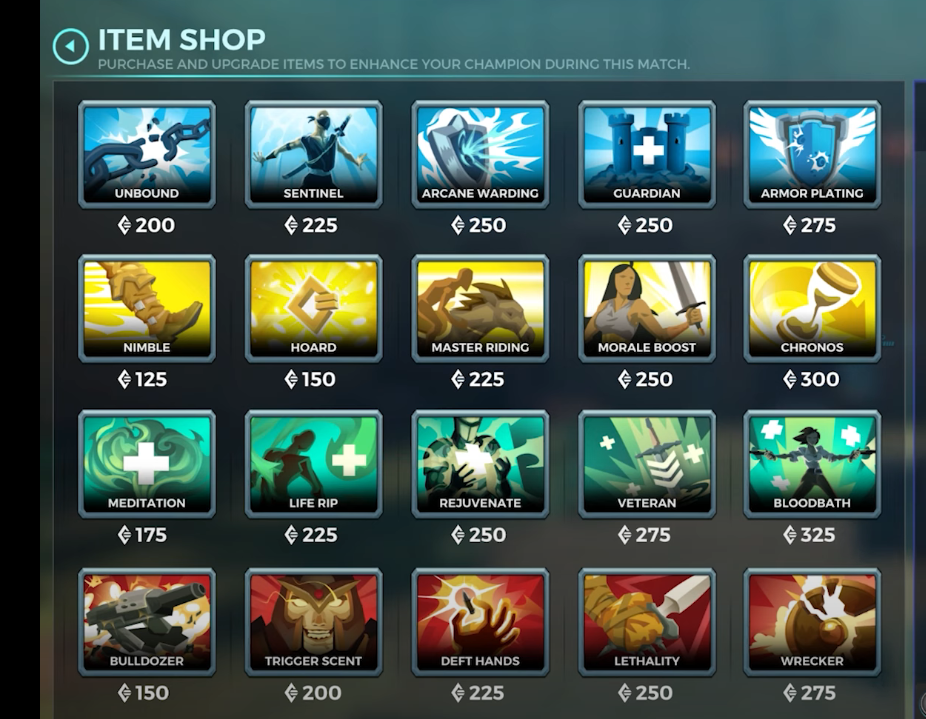This screenshot has width=926, height=719.
Task: Select the Unbound broken chain item
Action: (147, 154)
